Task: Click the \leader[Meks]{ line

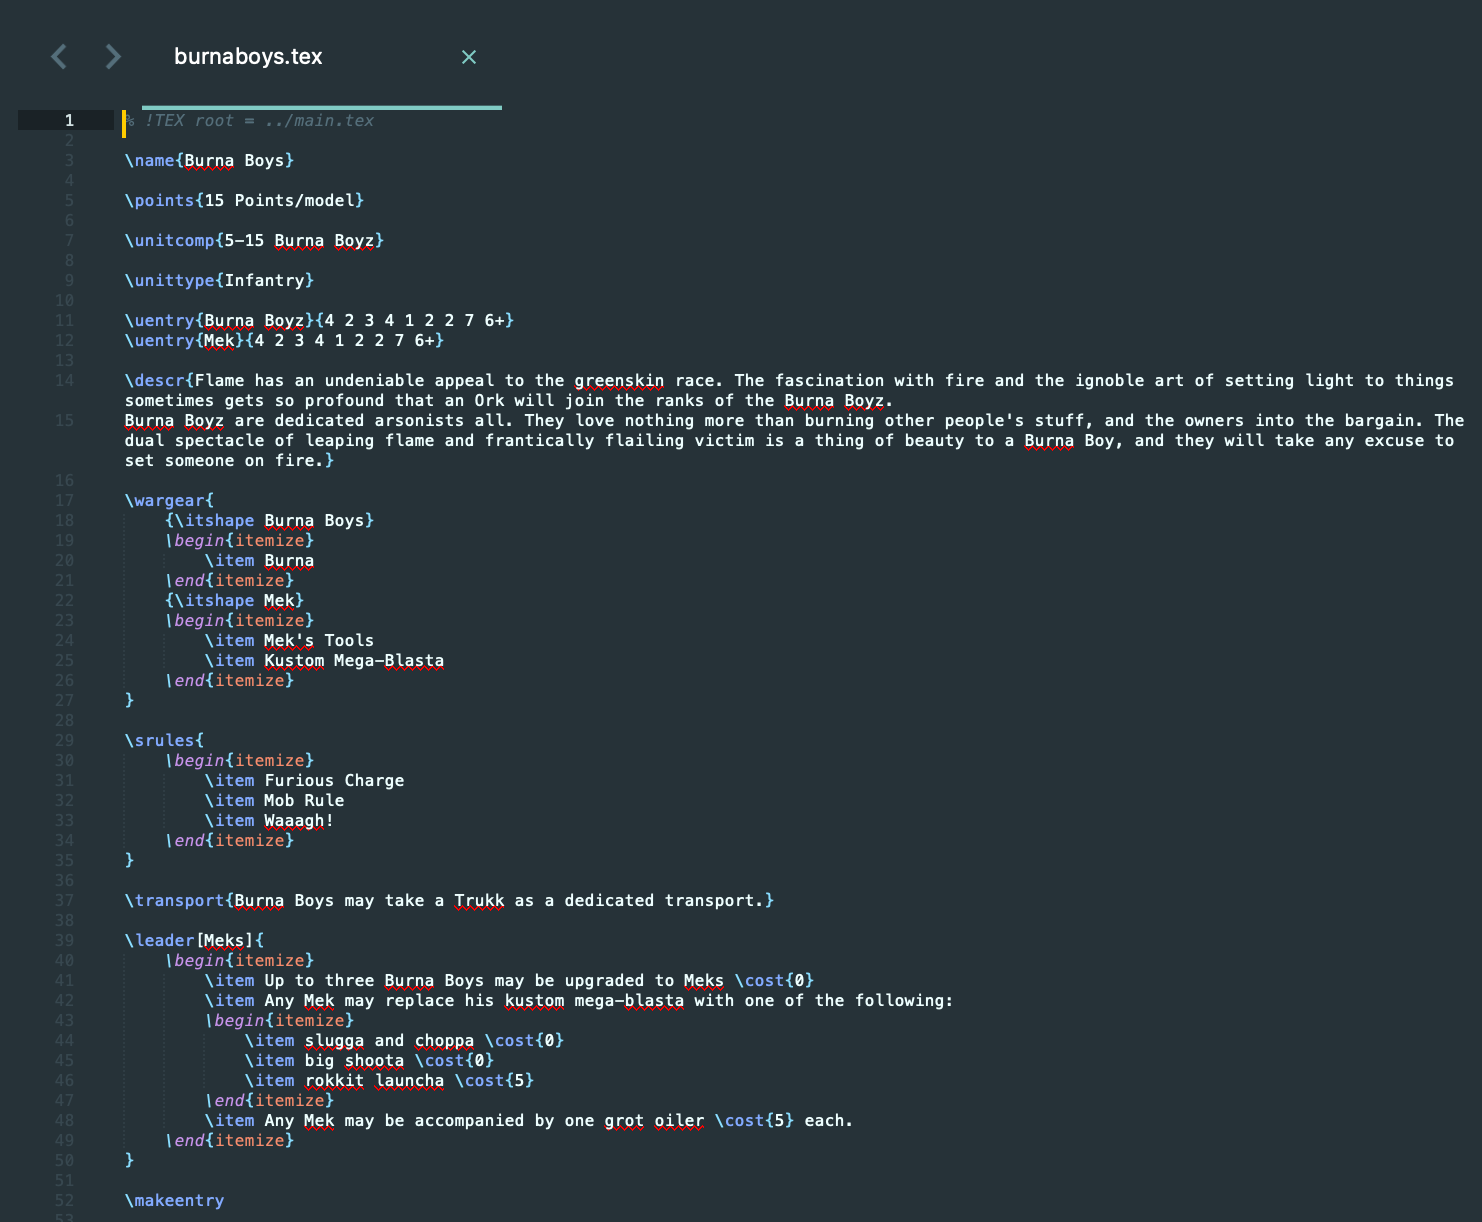Action: 194,941
